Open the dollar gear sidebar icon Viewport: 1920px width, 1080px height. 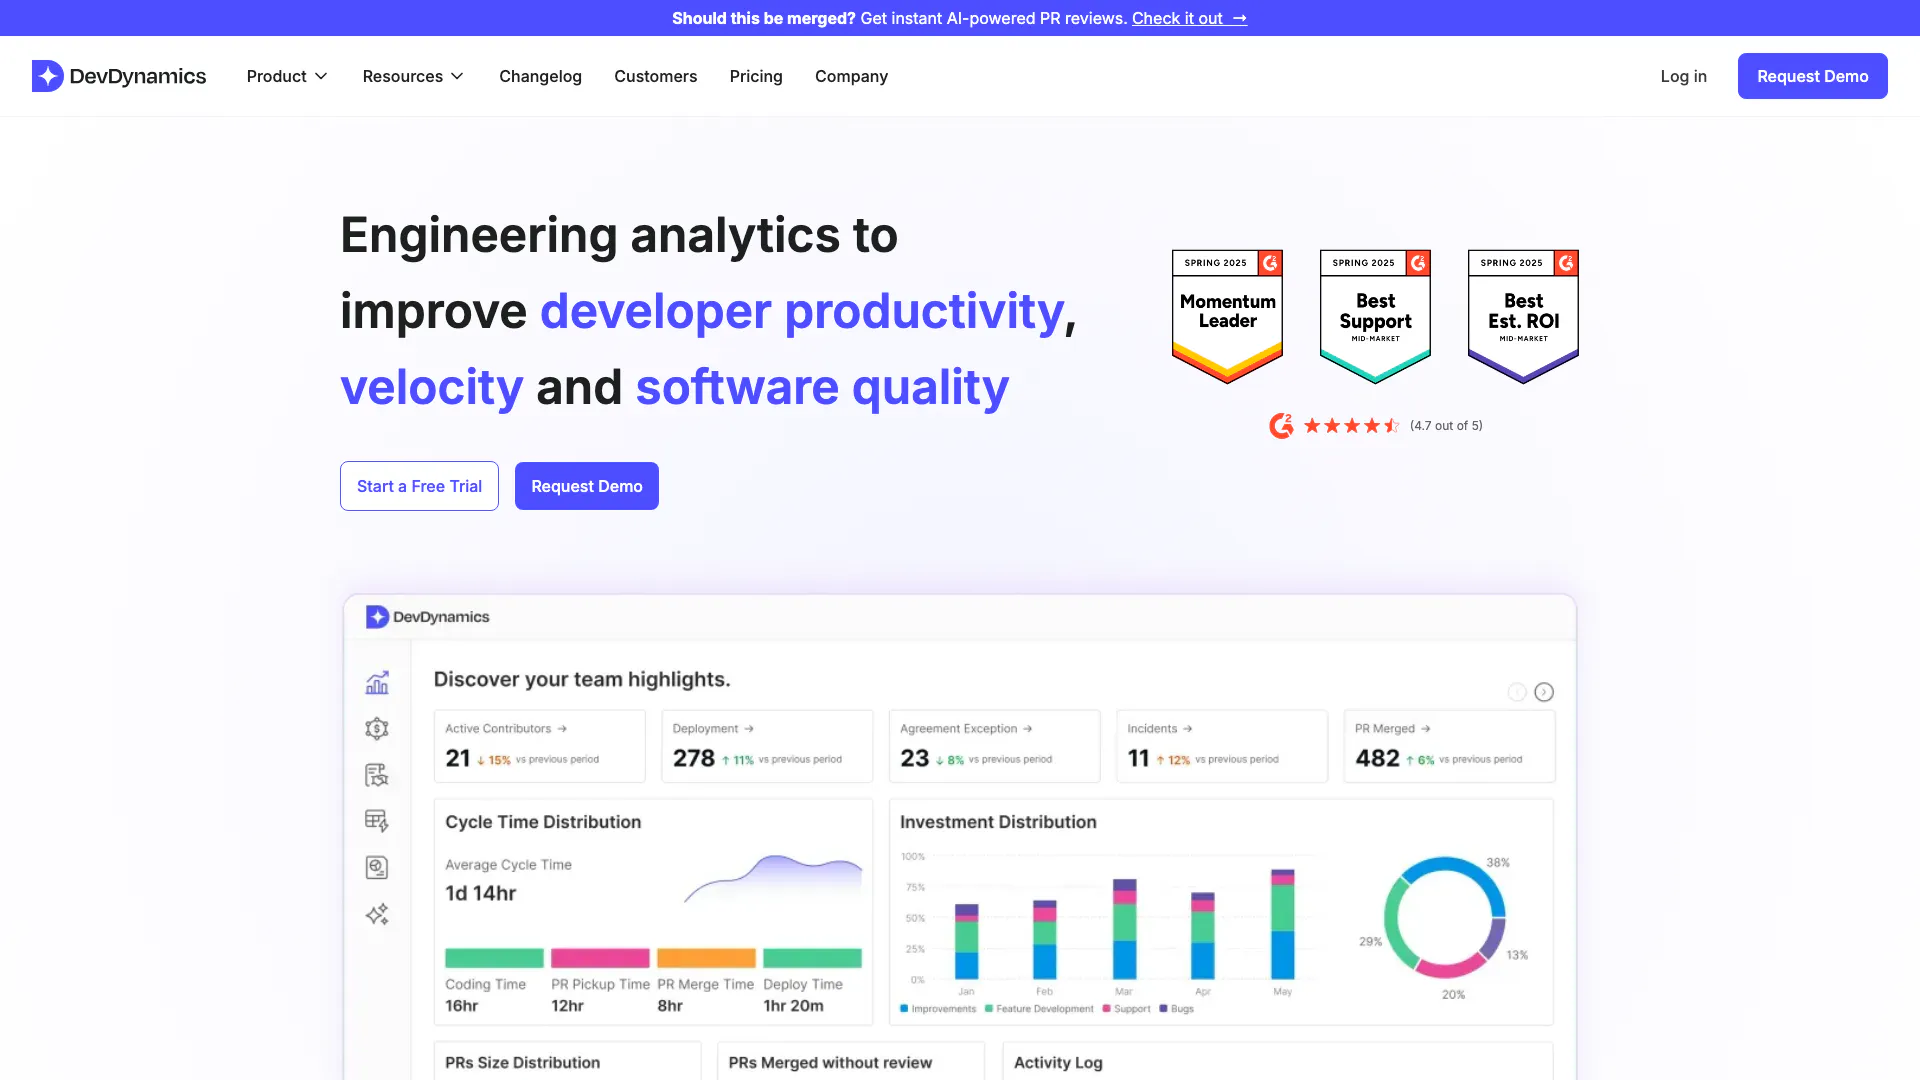tap(377, 729)
